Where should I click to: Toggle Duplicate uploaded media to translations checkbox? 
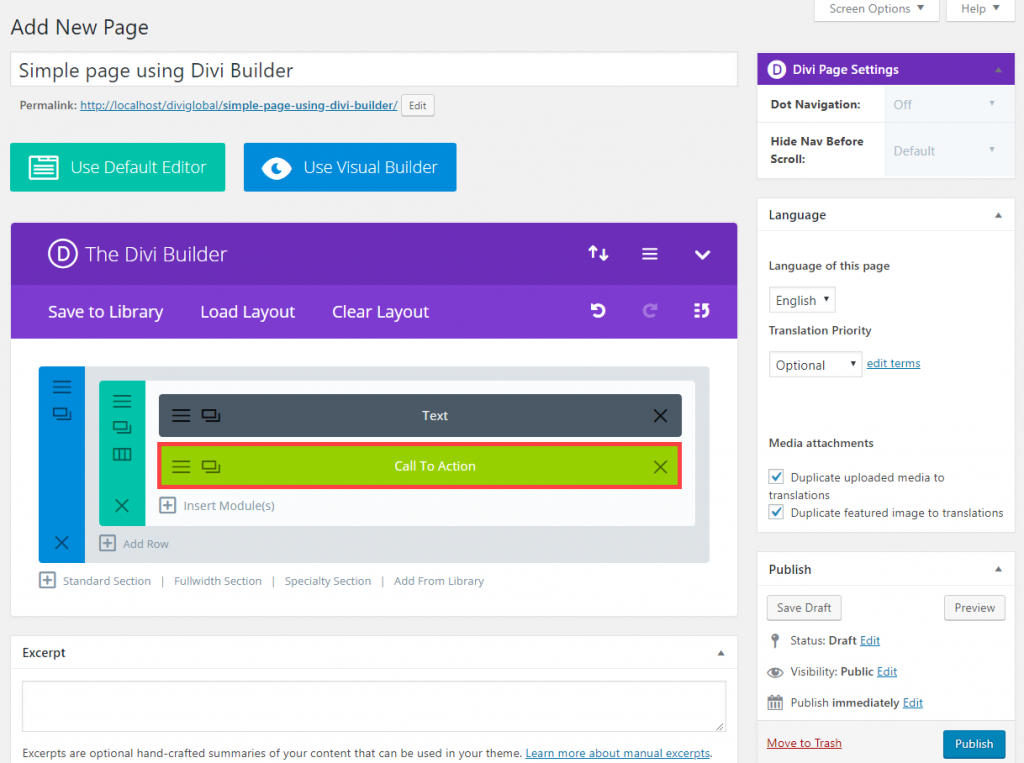click(776, 477)
